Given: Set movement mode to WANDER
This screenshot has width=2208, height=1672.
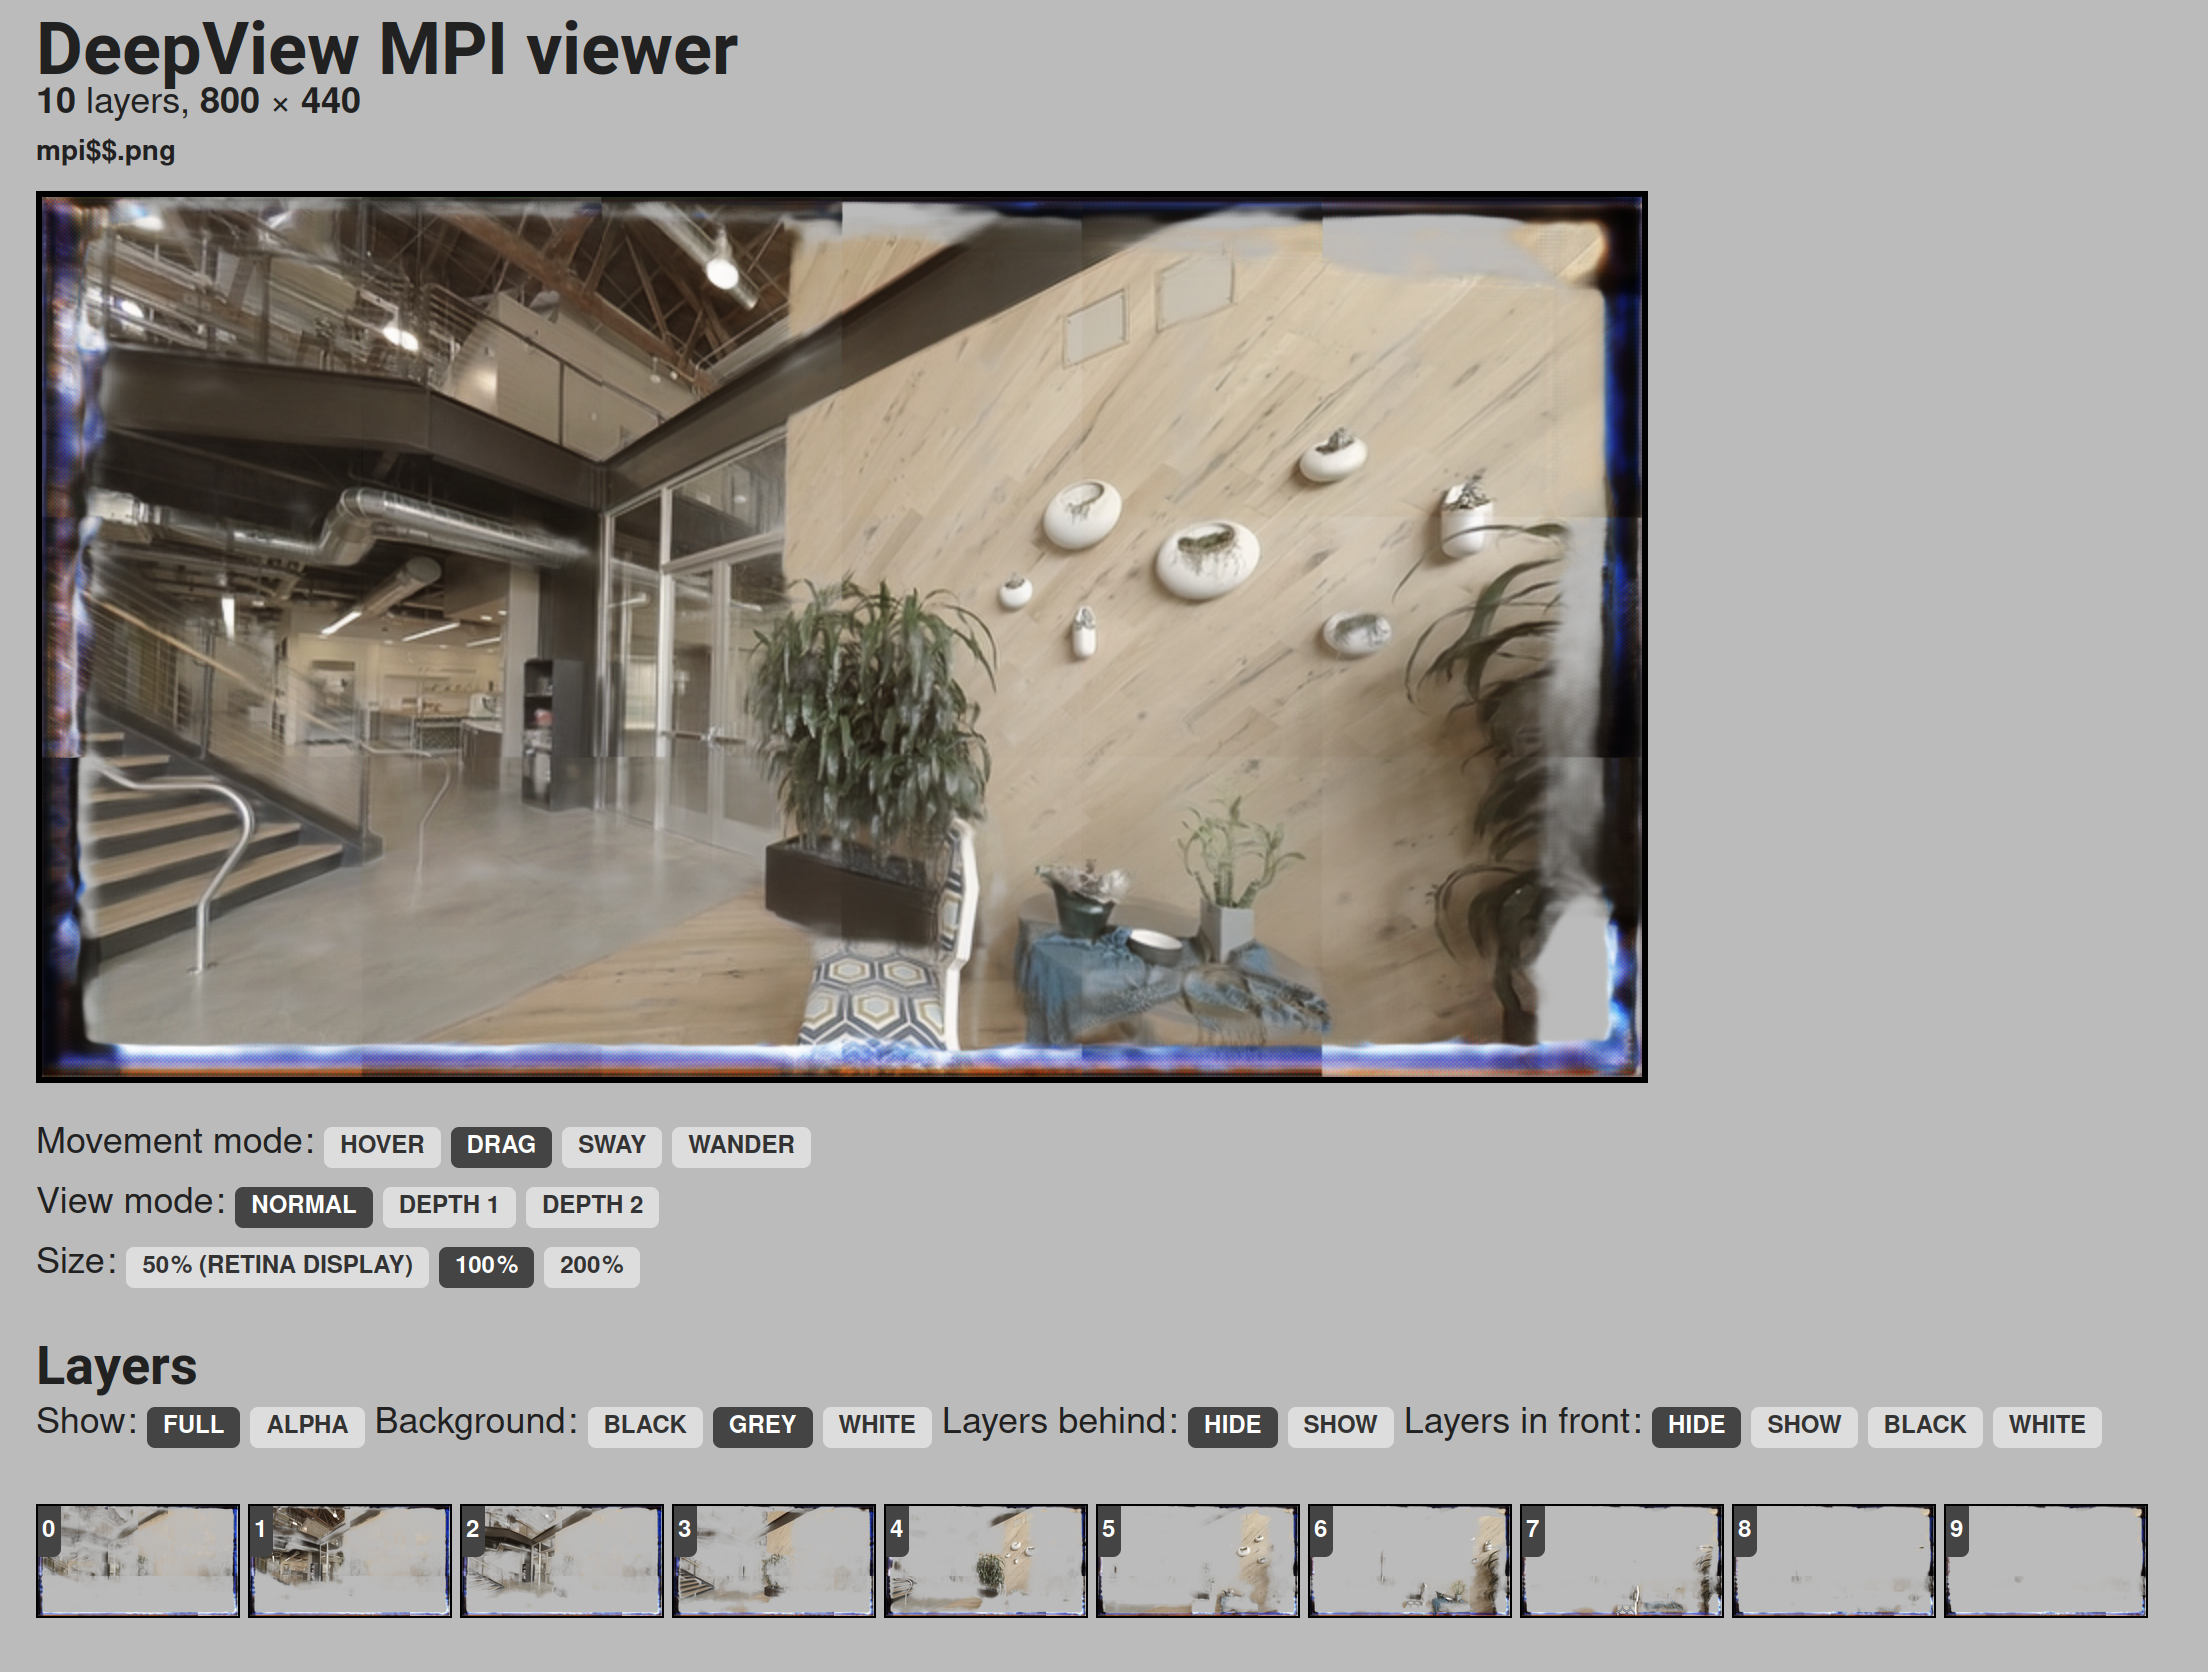Looking at the screenshot, I should 741,1145.
